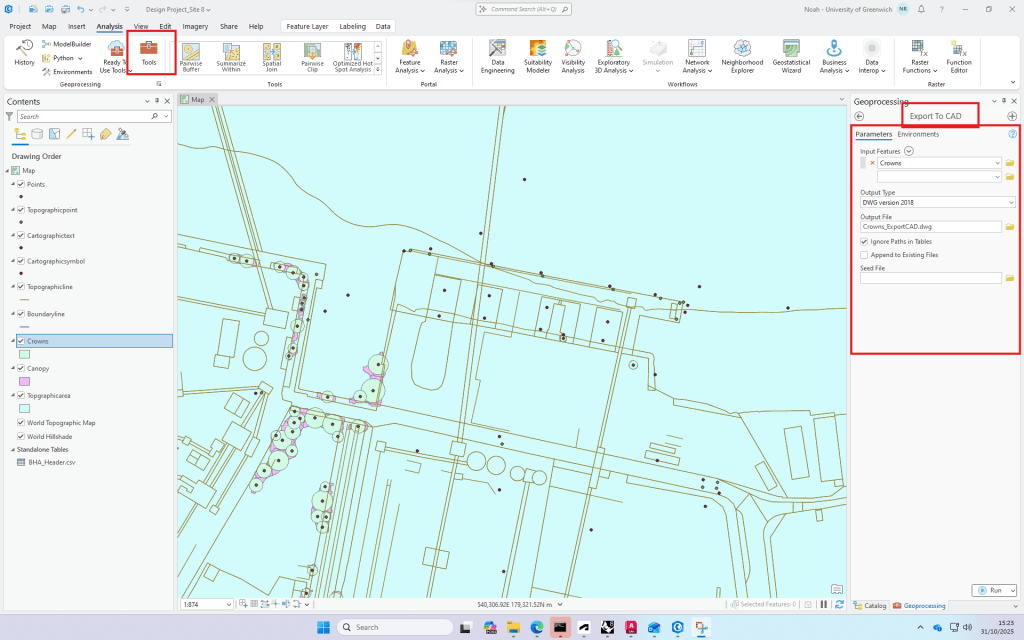Click the Crowns layer green symbol swatch
Image resolution: width=1024 pixels, height=640 pixels.
(25, 354)
